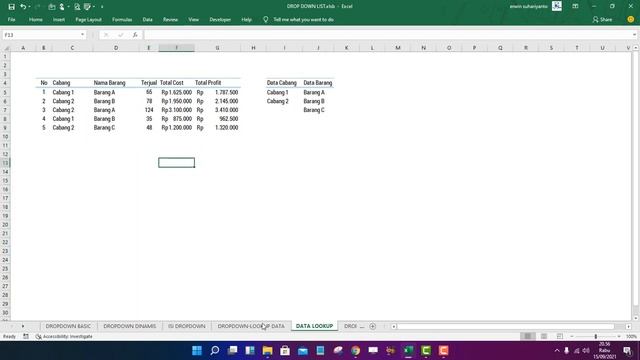Expand the Name Box dropdown

tap(82, 35)
